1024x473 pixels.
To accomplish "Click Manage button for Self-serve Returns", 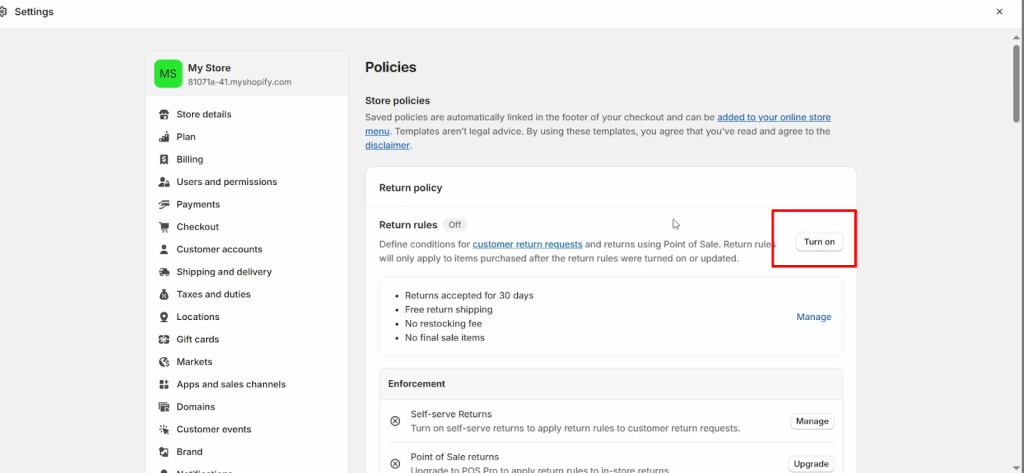I will point(811,421).
